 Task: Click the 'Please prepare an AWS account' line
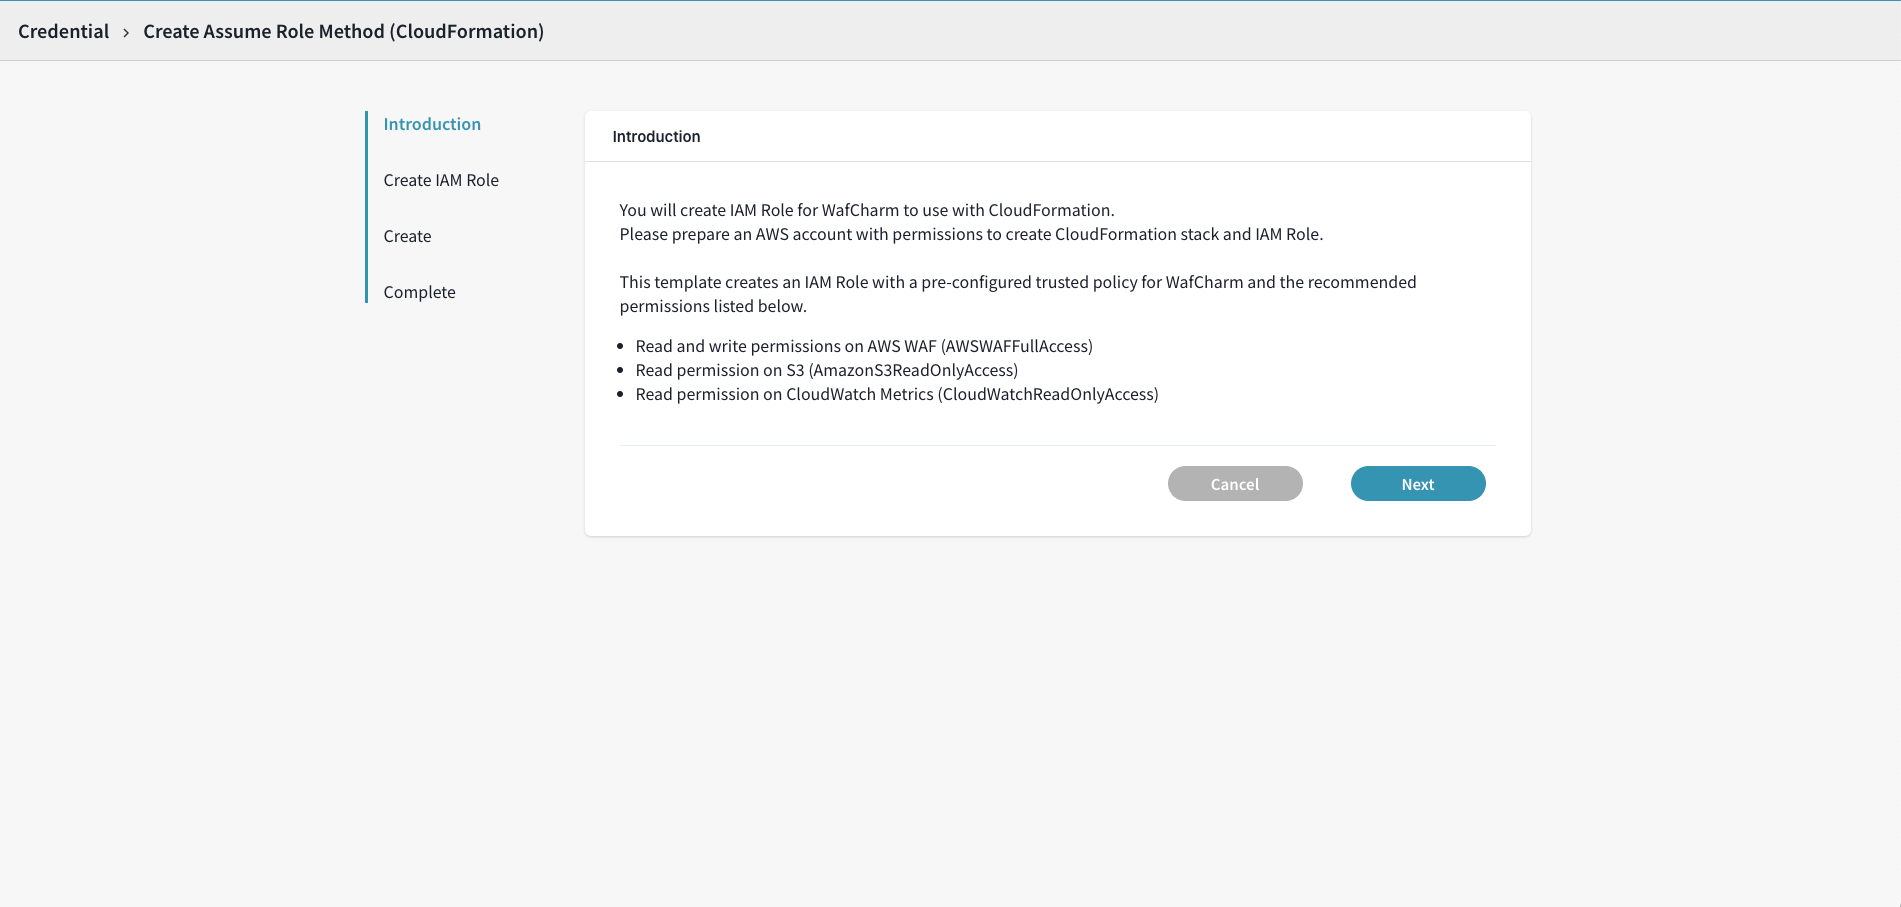pos(970,234)
